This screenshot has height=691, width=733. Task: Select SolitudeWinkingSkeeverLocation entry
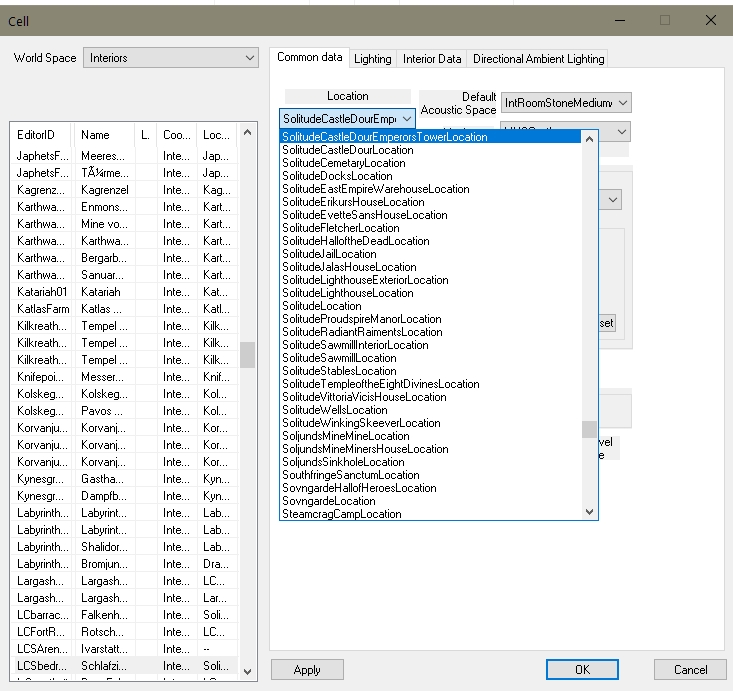pyautogui.click(x=361, y=423)
